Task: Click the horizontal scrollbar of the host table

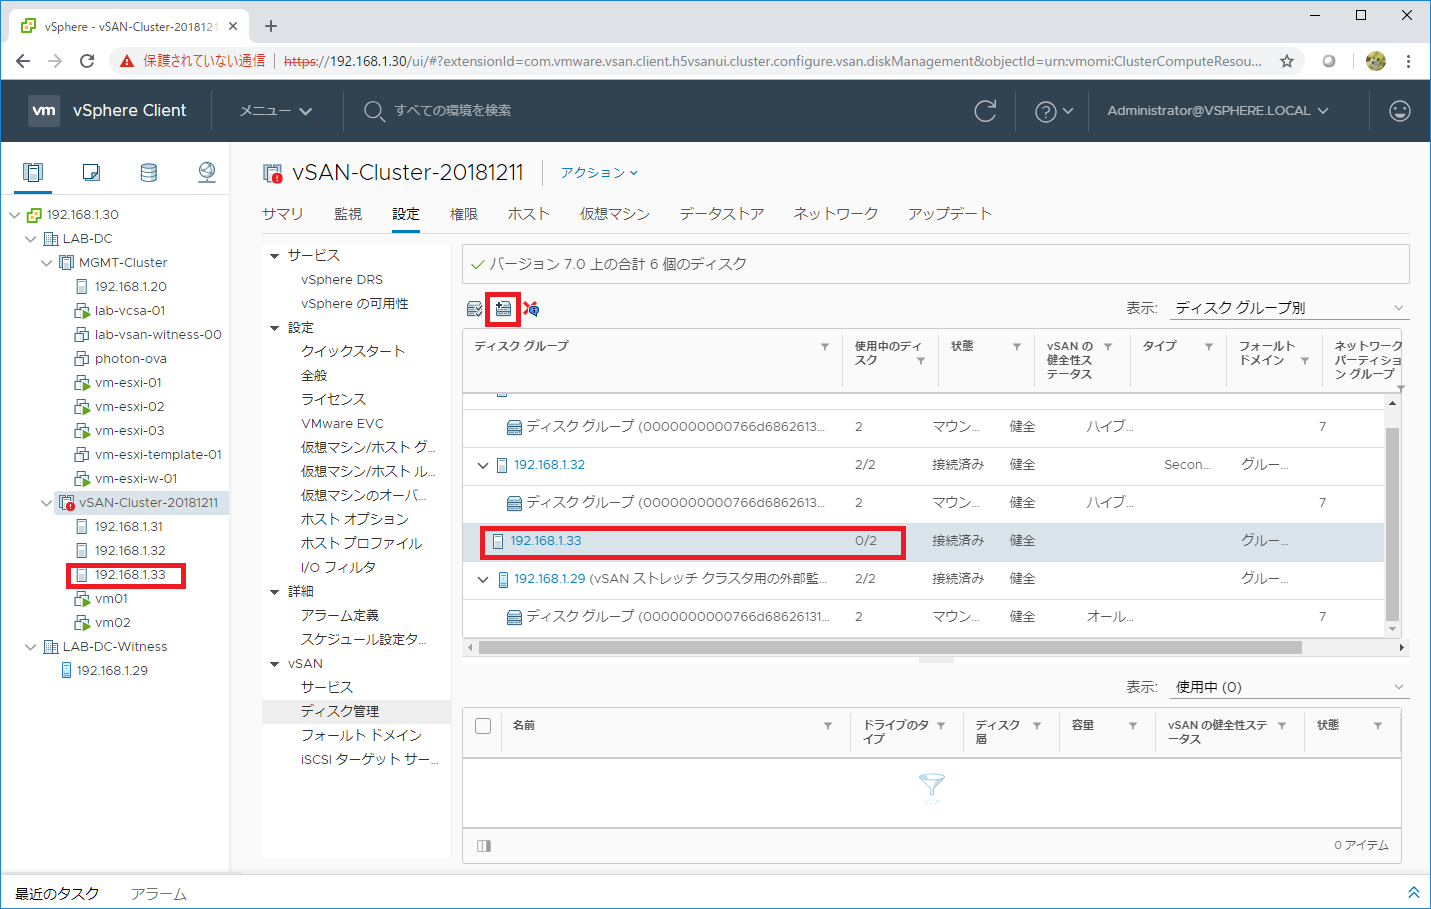Action: [890, 648]
